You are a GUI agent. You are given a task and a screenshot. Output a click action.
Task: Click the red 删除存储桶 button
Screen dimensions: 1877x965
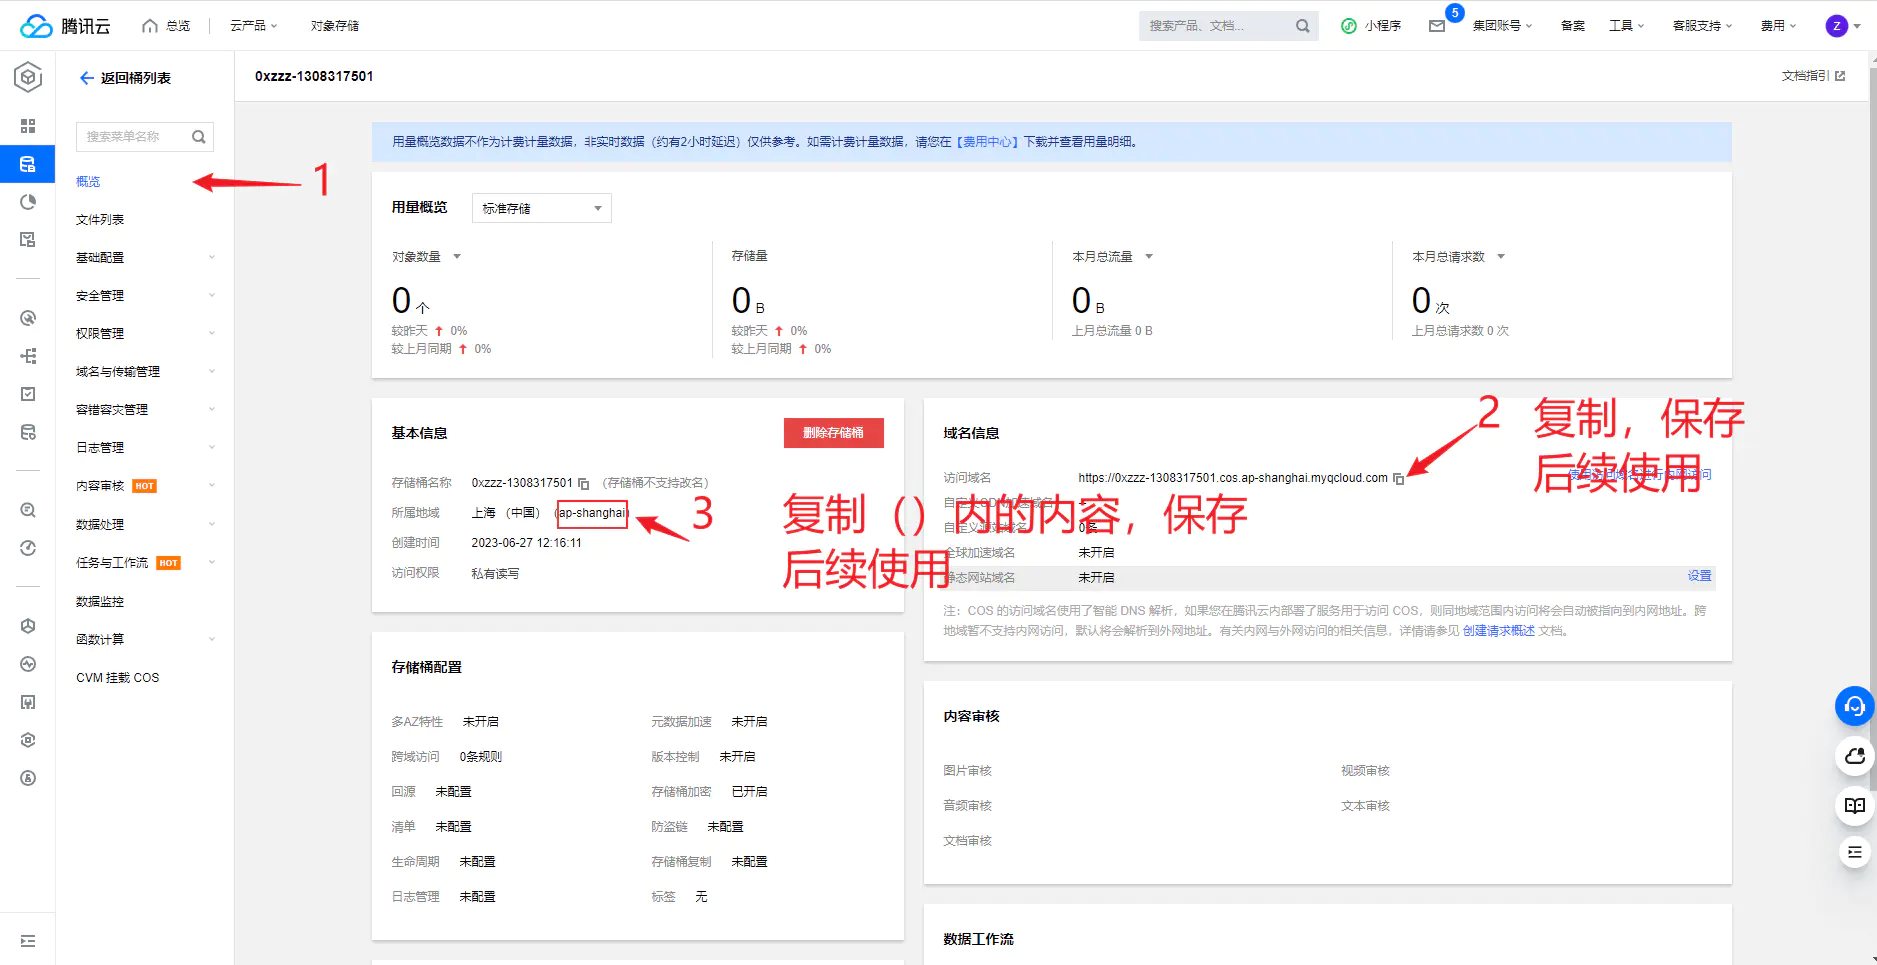click(833, 433)
